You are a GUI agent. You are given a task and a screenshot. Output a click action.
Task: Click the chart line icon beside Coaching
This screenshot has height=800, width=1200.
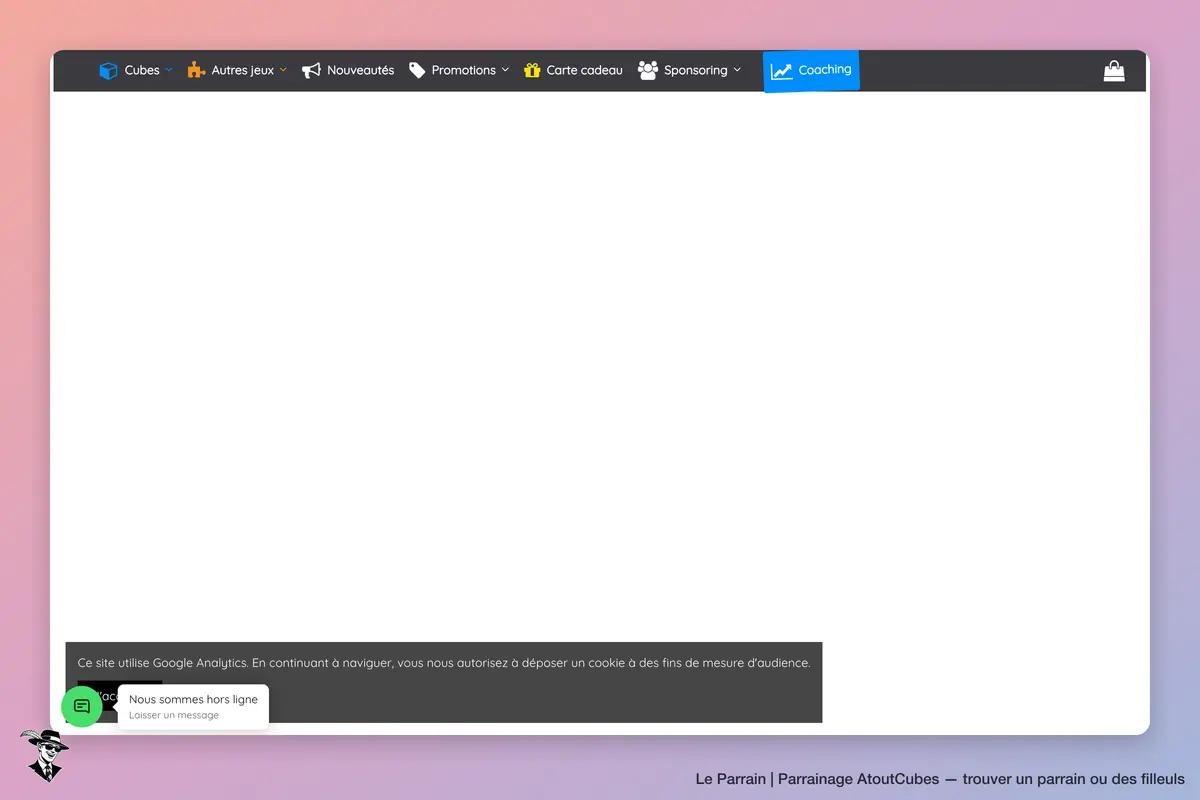(x=781, y=71)
